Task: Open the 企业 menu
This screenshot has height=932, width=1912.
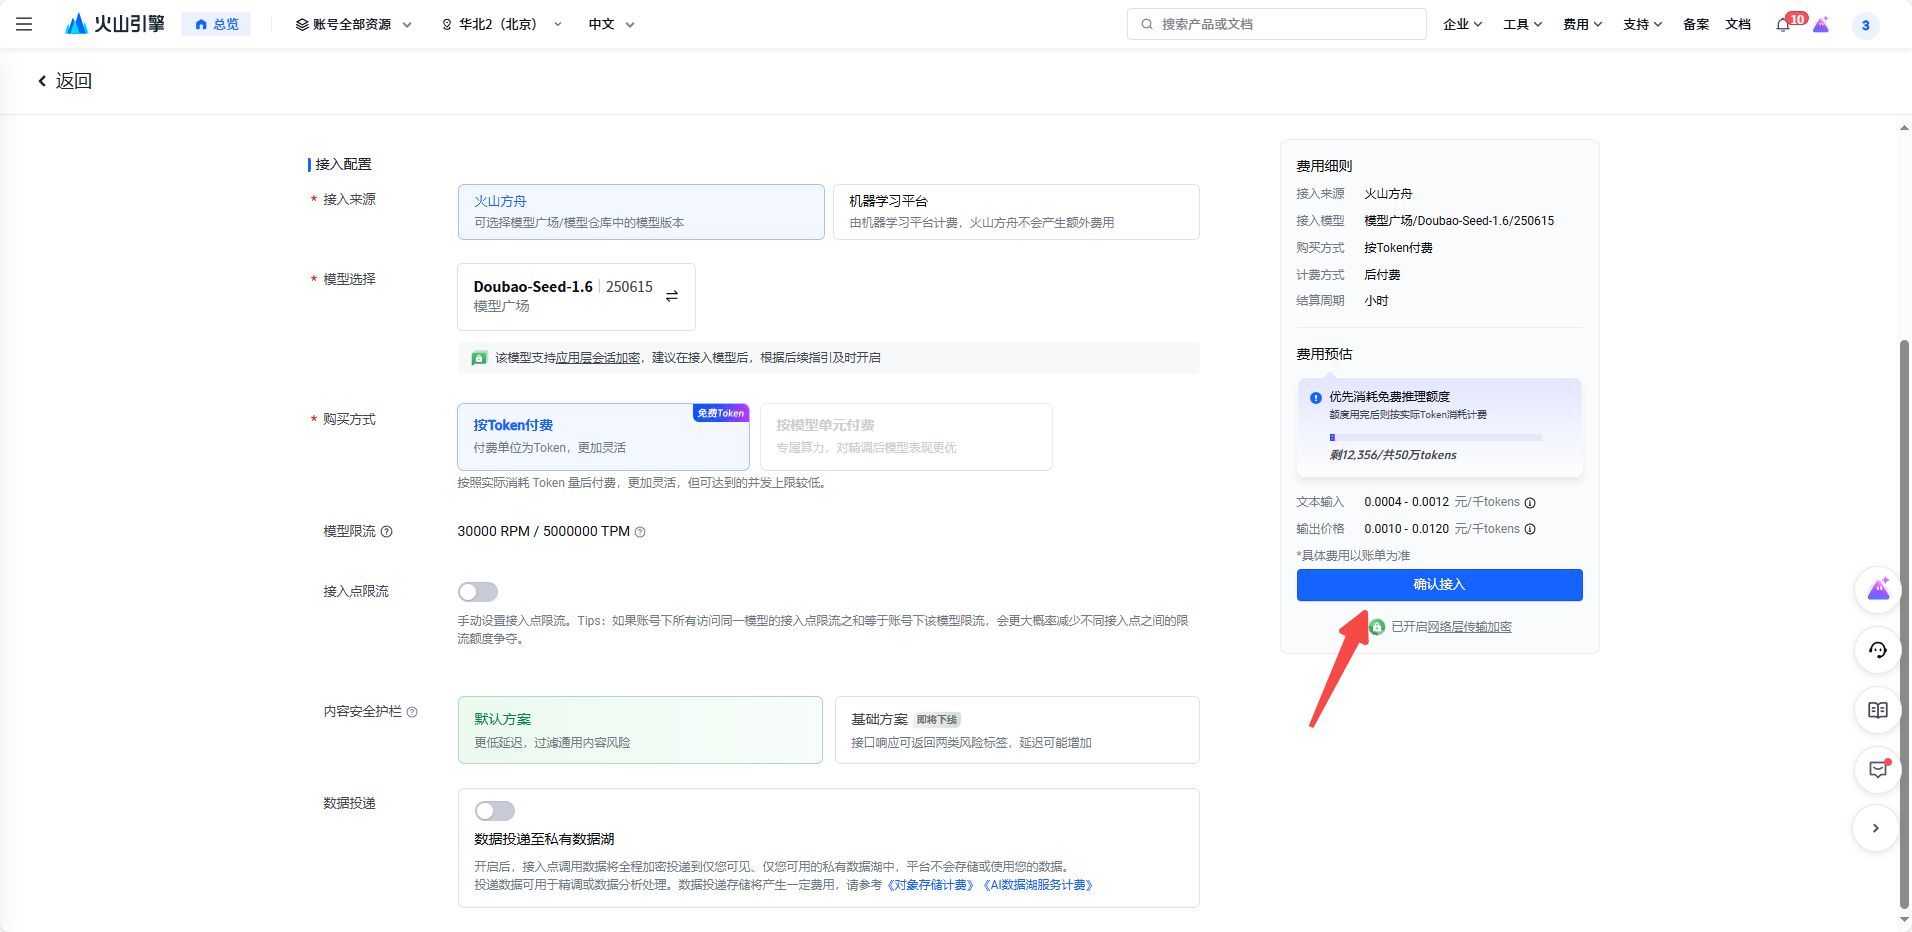Action: click(x=1462, y=24)
